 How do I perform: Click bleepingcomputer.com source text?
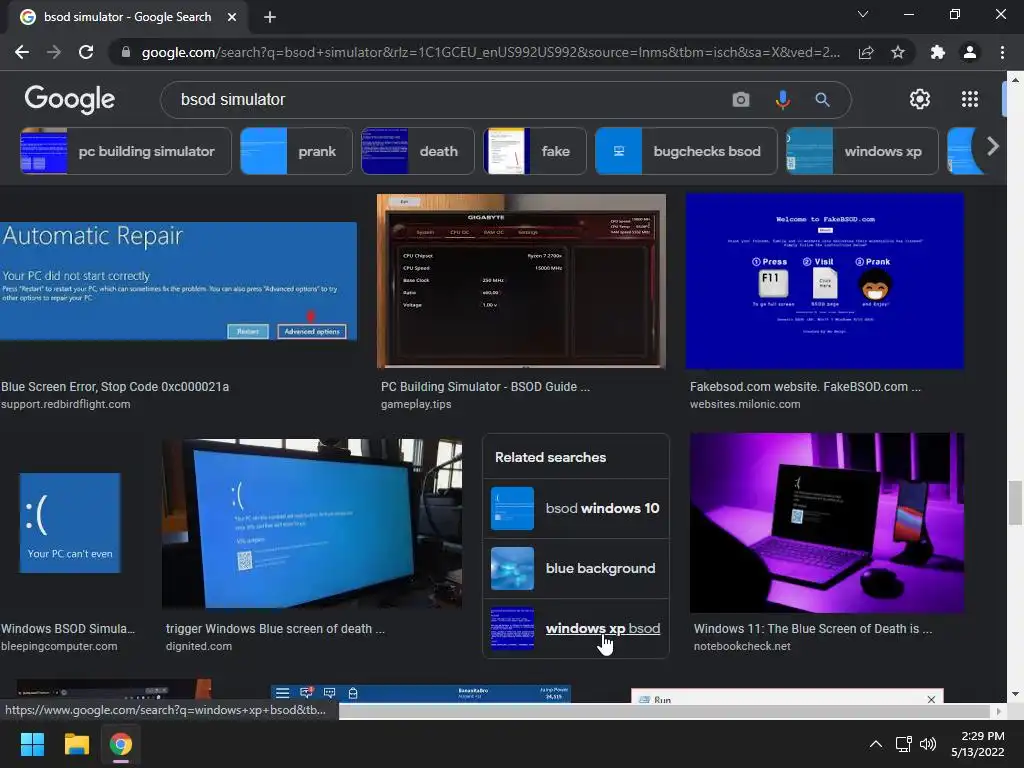[59, 646]
